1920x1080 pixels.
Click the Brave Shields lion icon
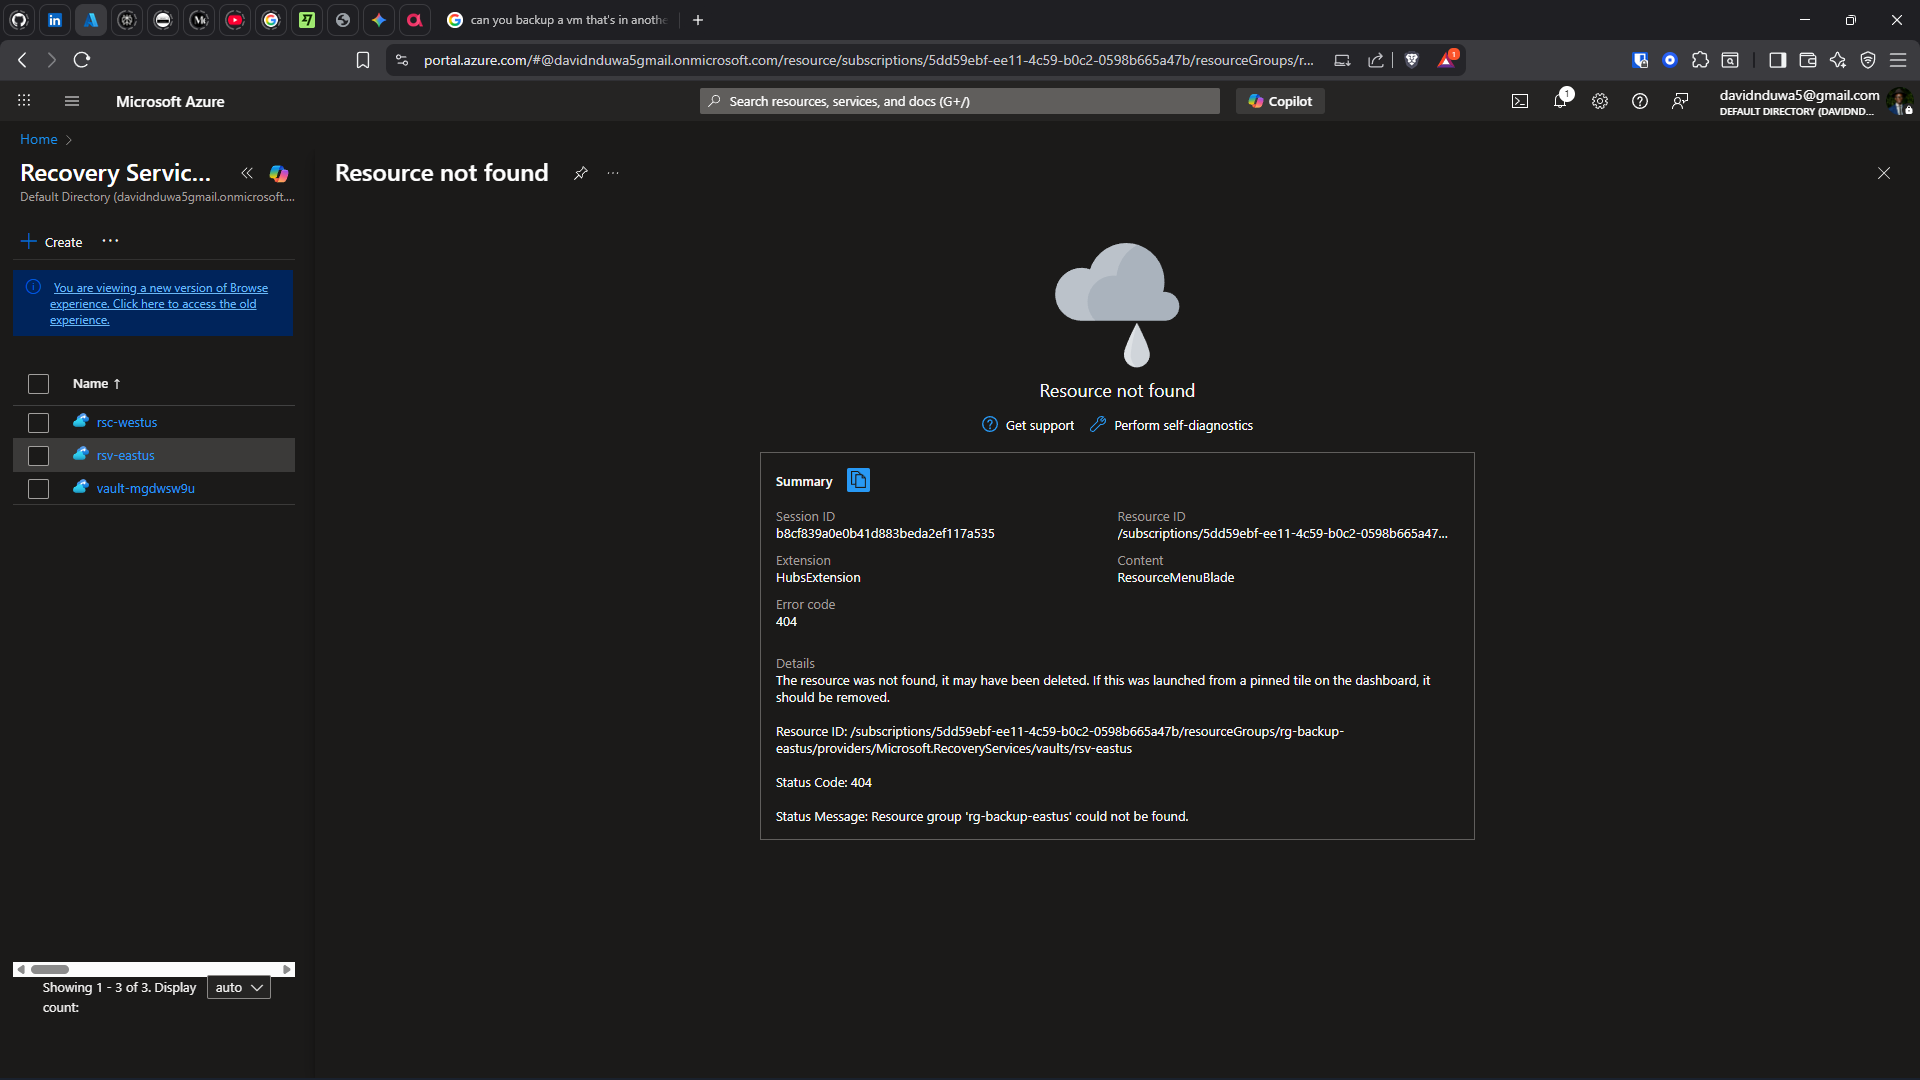click(x=1412, y=60)
